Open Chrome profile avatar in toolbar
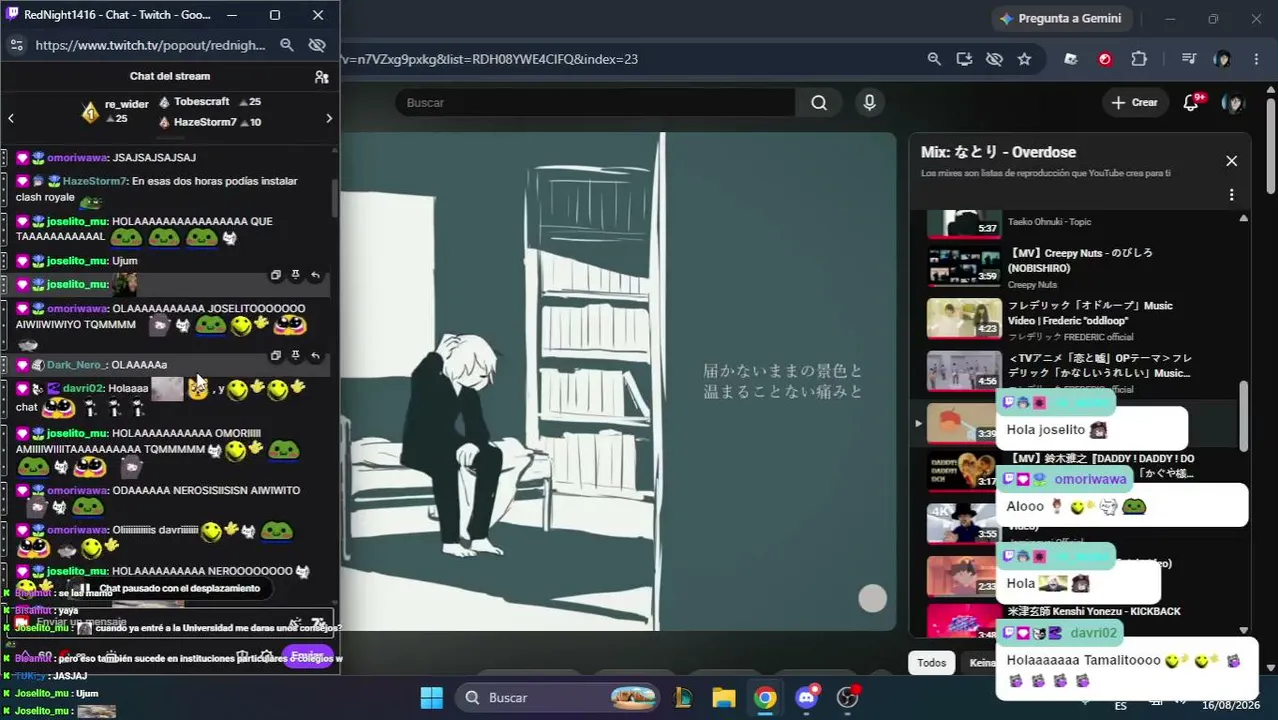1278x720 pixels. tap(1222, 59)
